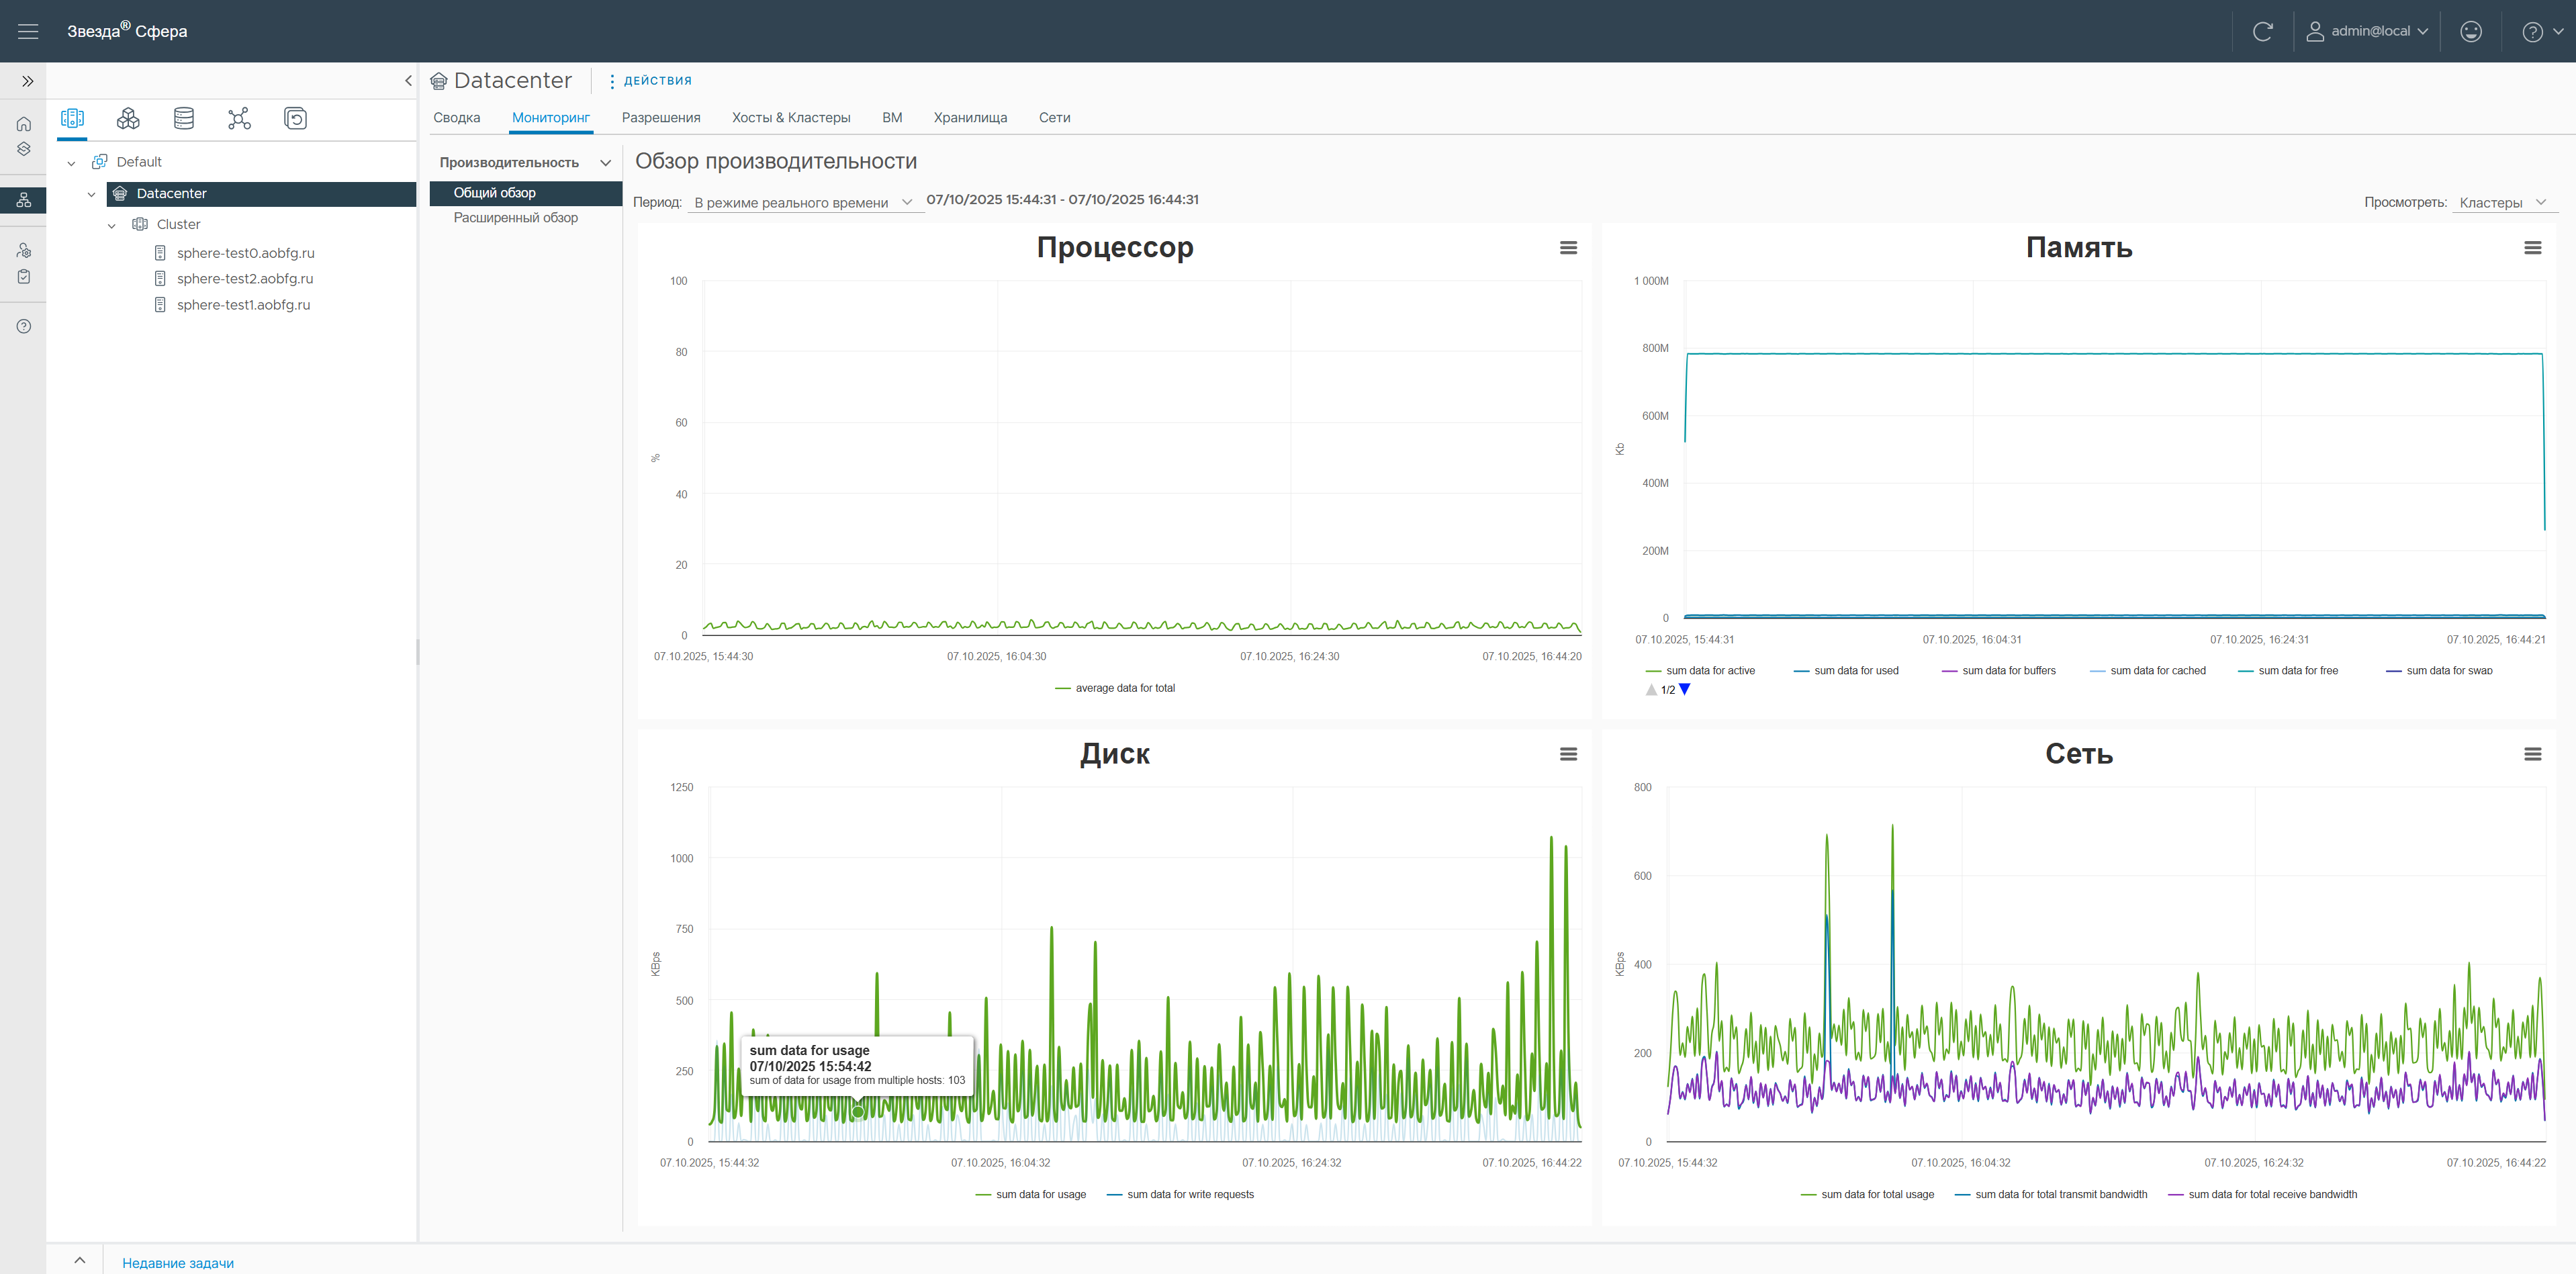Open the feedback smiley icon

pyautogui.click(x=2470, y=31)
